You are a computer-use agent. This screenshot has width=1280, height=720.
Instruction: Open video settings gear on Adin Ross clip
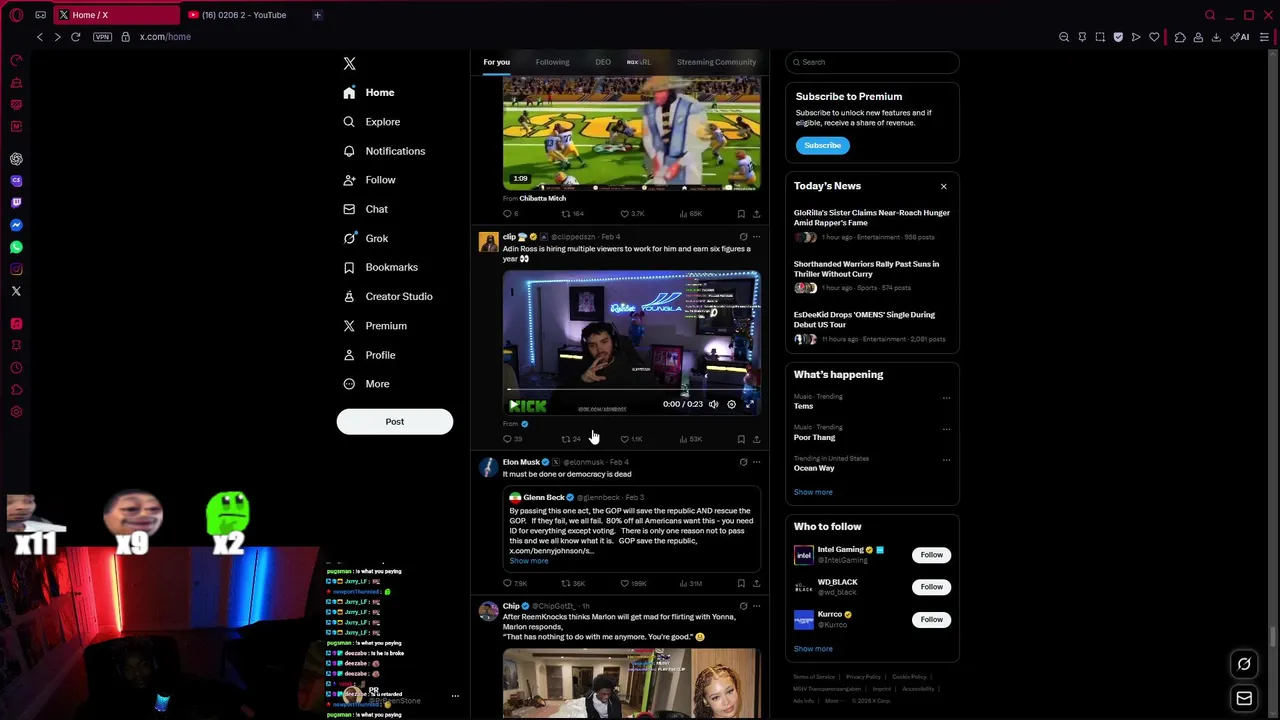point(731,404)
